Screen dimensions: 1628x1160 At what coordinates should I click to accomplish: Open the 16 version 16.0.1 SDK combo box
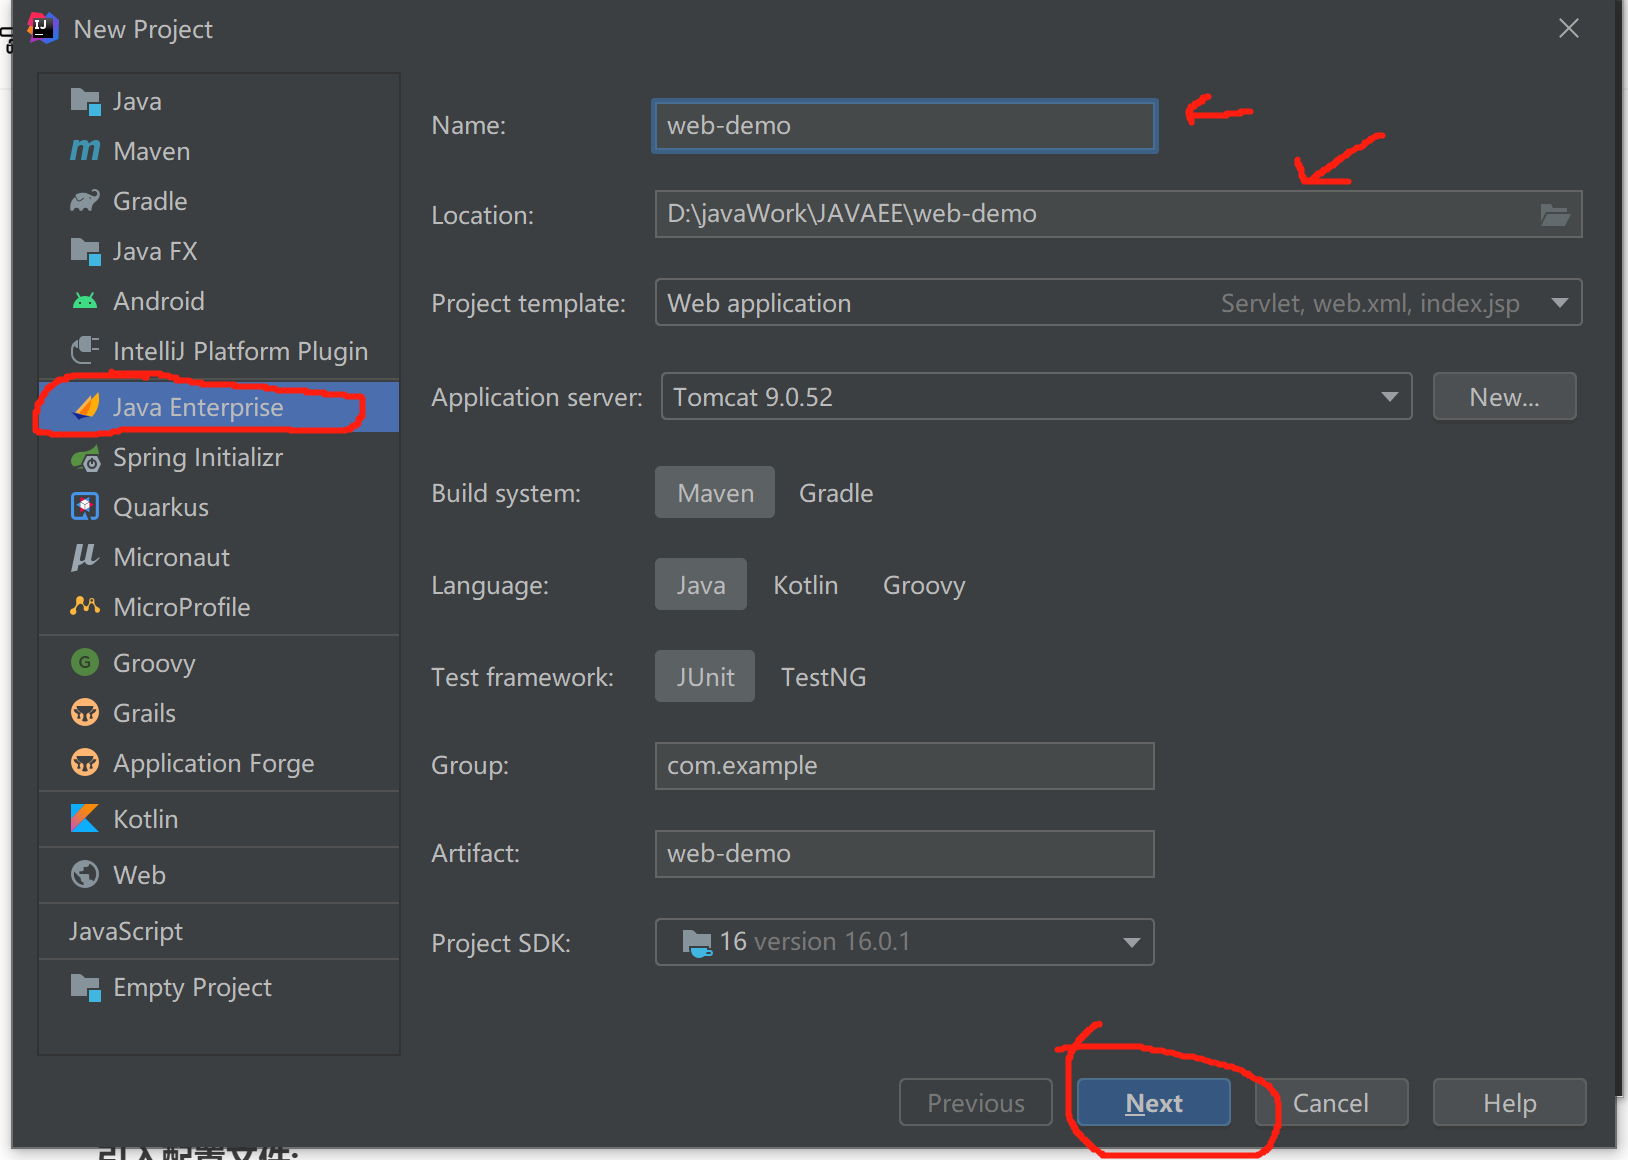[x=904, y=942]
